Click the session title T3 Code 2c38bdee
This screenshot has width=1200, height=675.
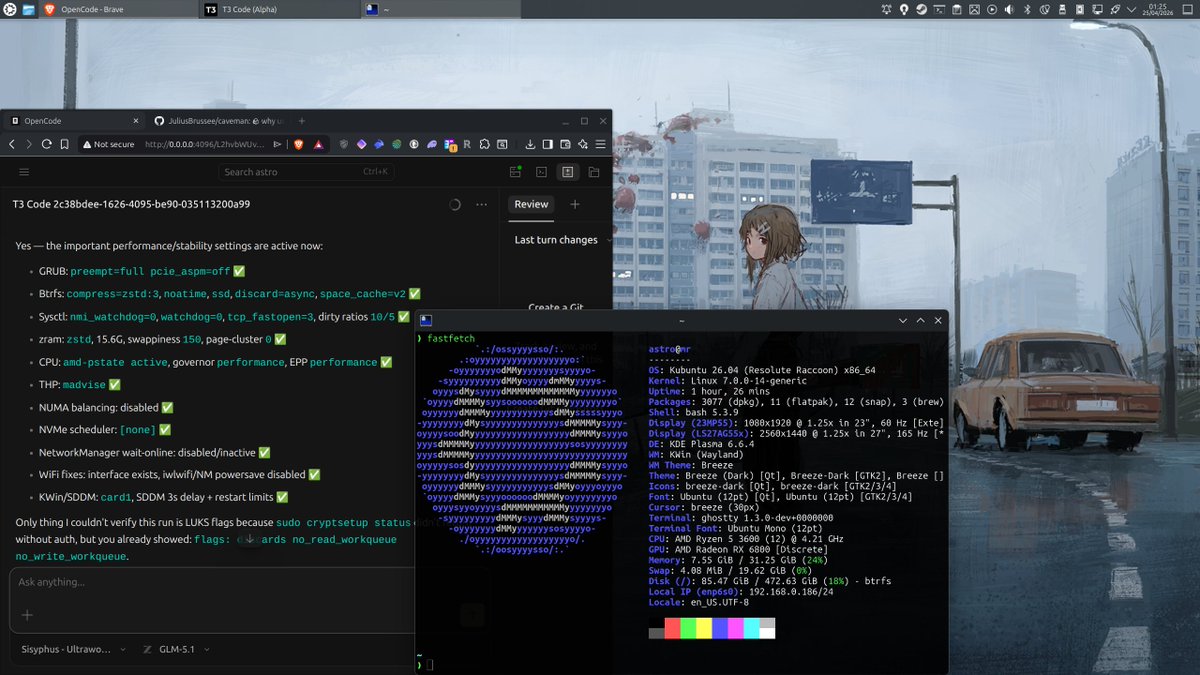131,204
